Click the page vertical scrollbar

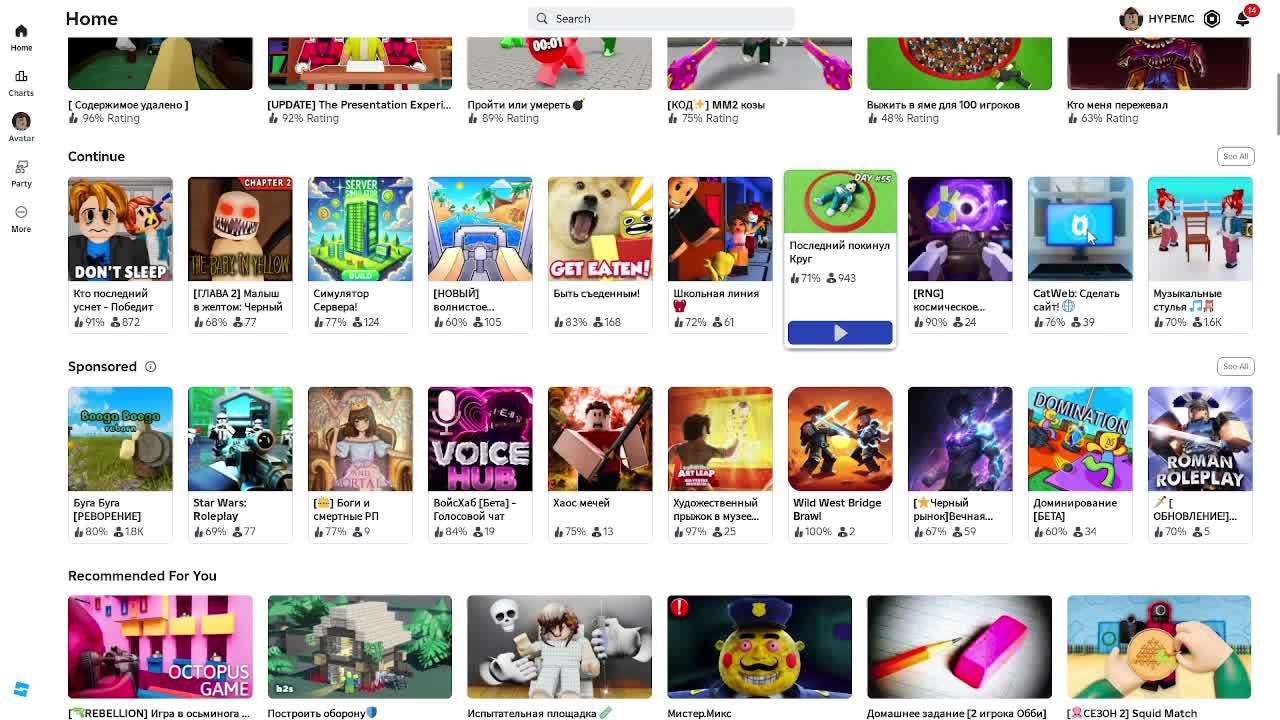(1275, 103)
